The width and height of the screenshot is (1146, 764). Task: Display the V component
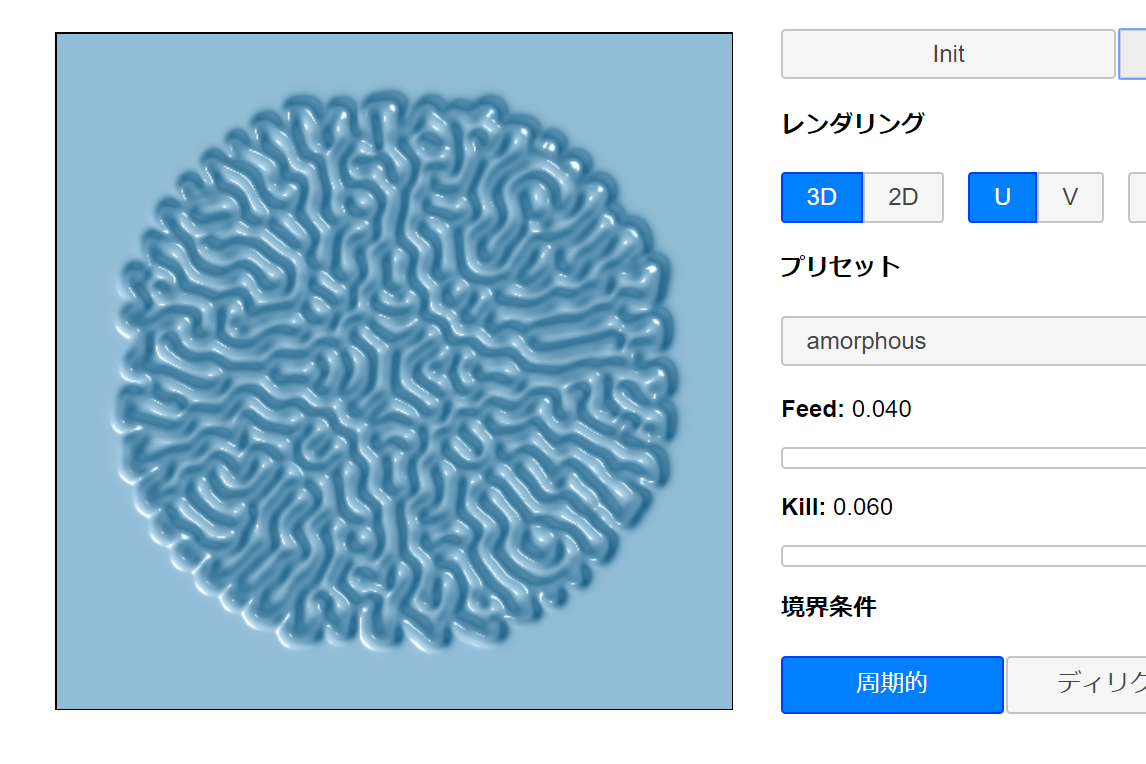1070,197
